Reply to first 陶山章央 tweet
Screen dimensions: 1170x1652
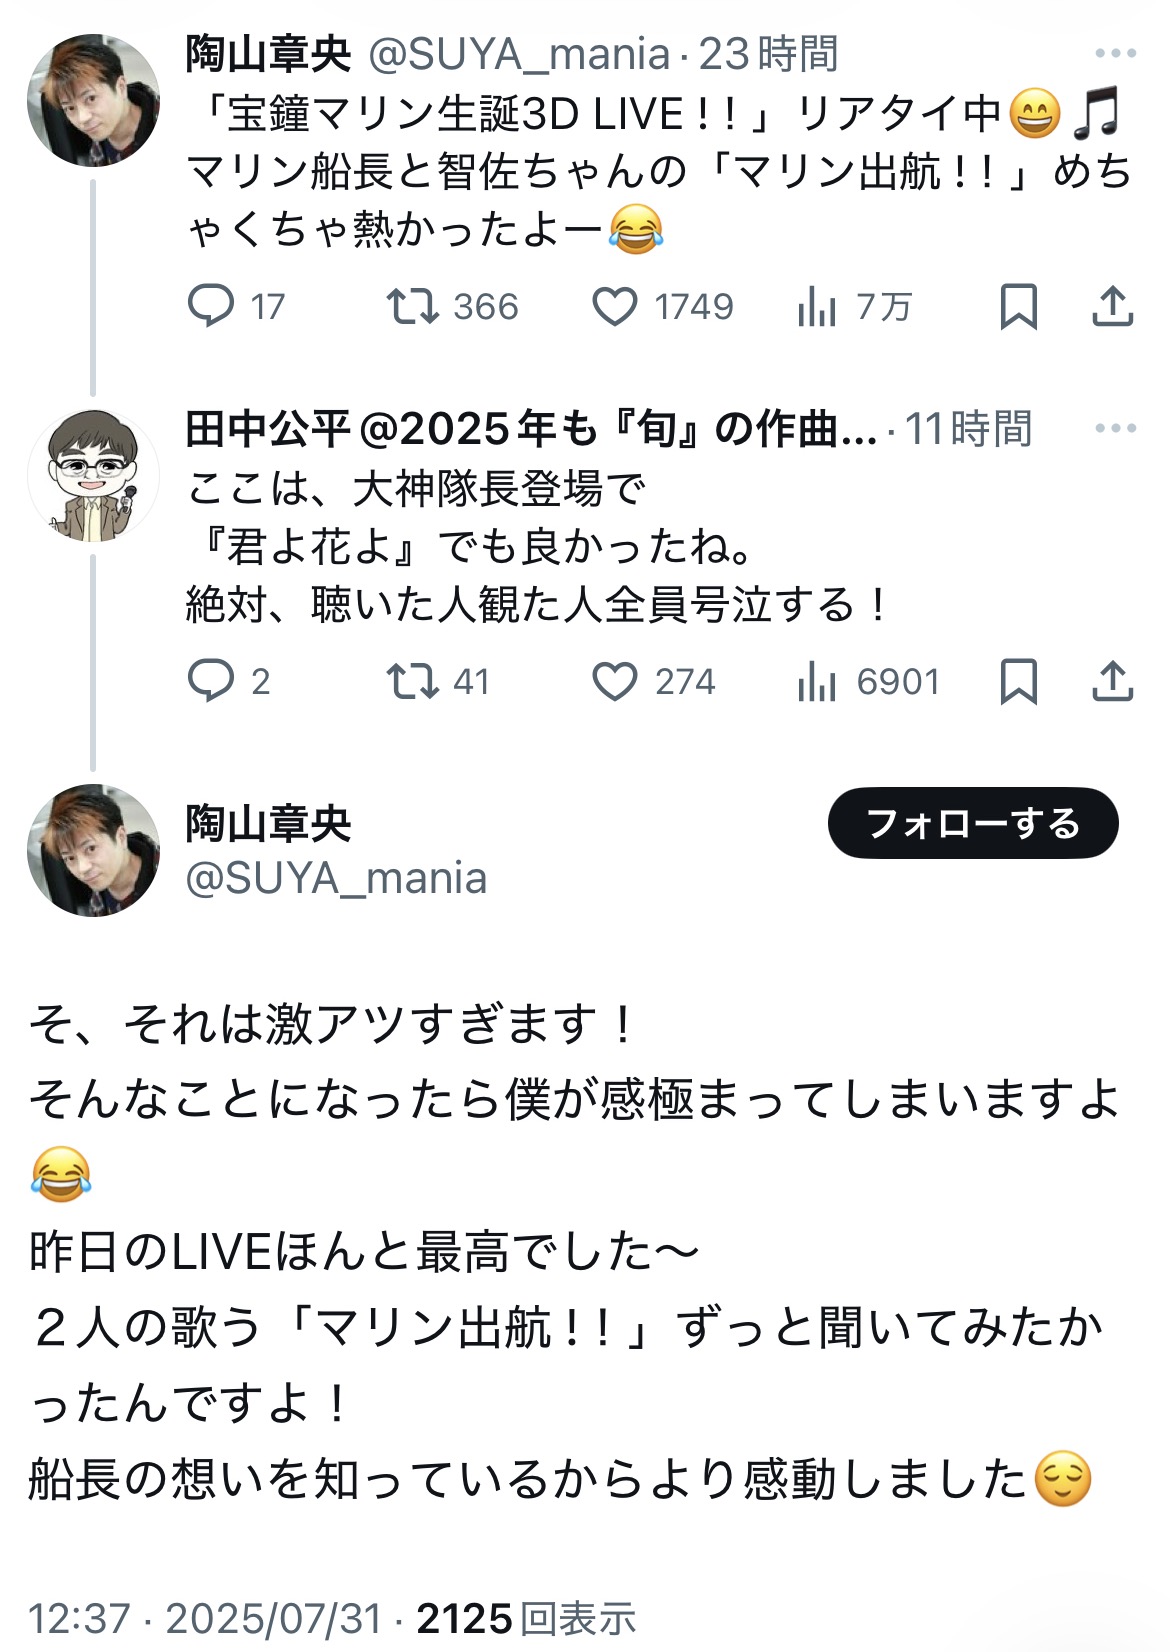click(211, 306)
